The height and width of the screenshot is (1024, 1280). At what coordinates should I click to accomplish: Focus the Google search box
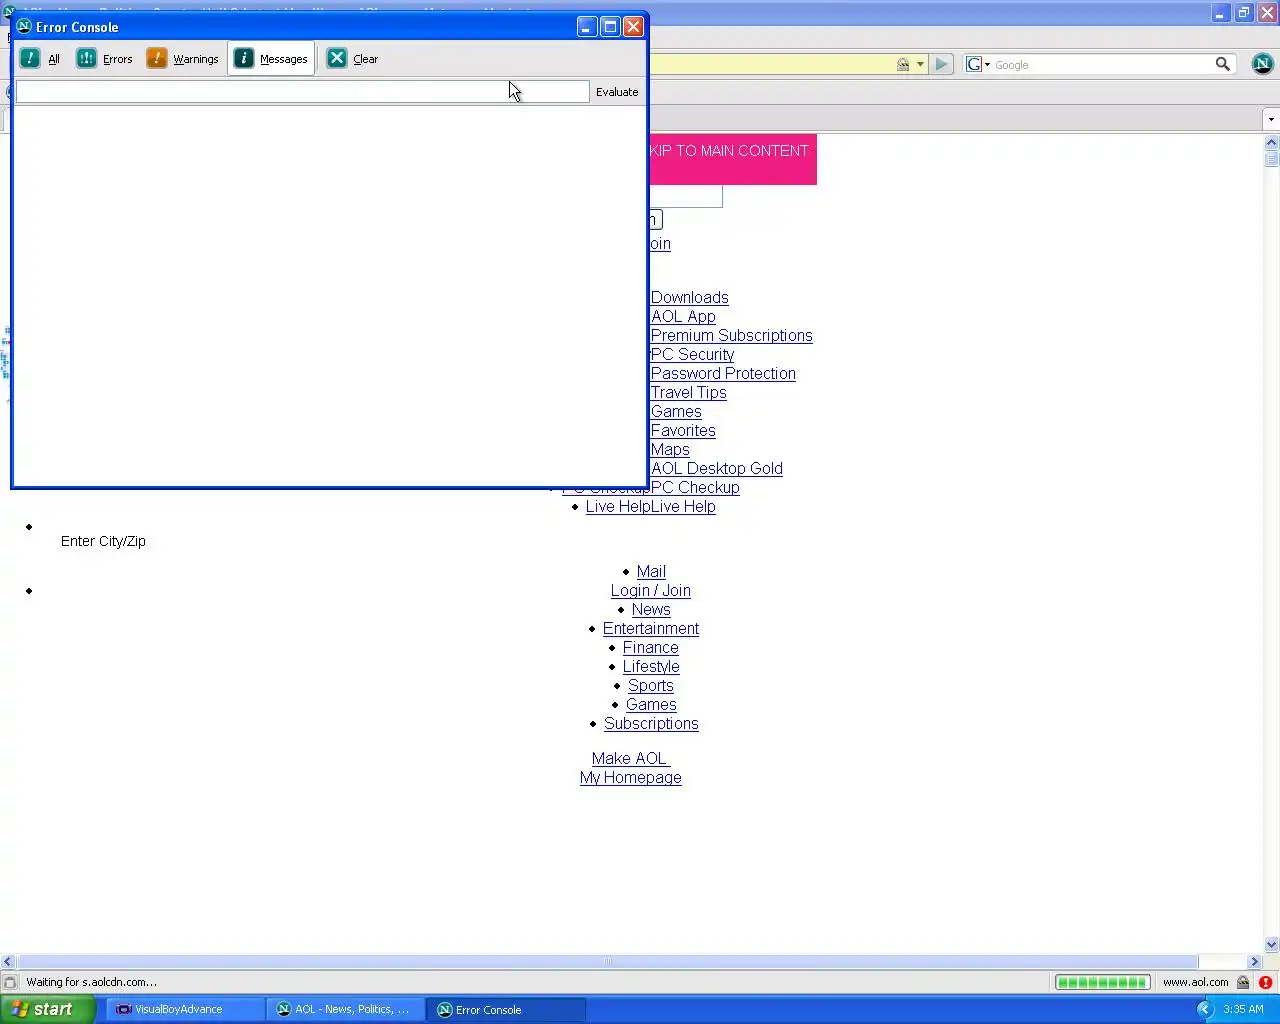click(x=1102, y=64)
